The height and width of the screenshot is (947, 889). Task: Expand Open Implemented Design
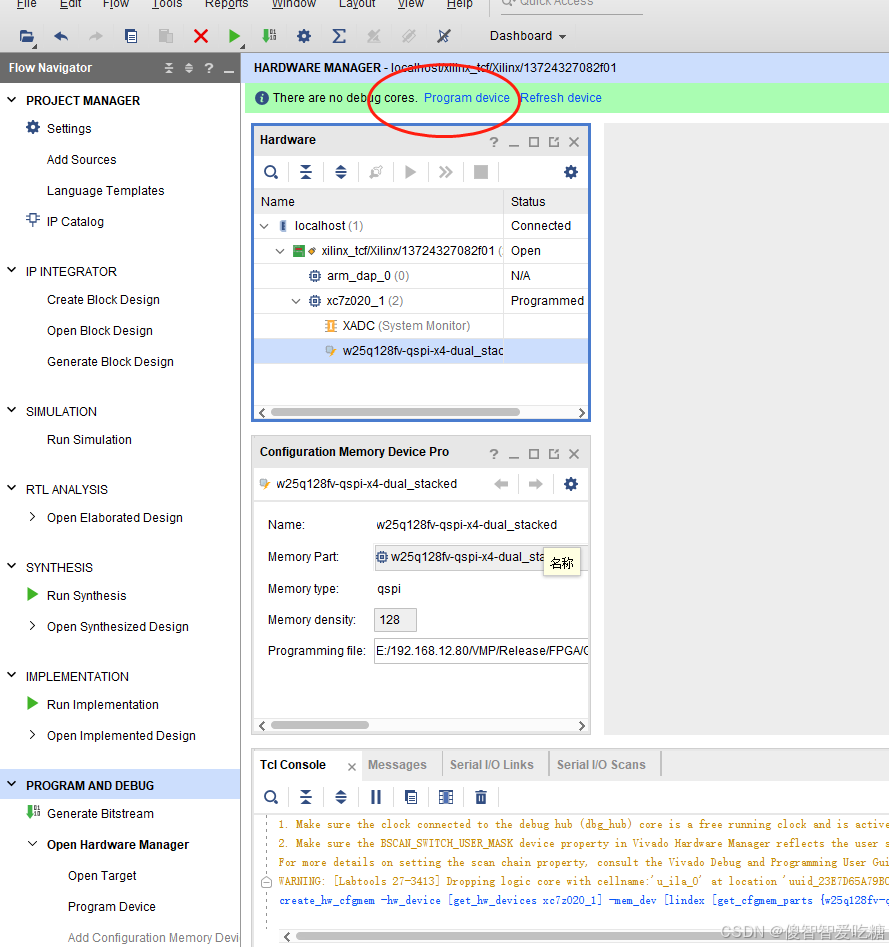click(33, 734)
